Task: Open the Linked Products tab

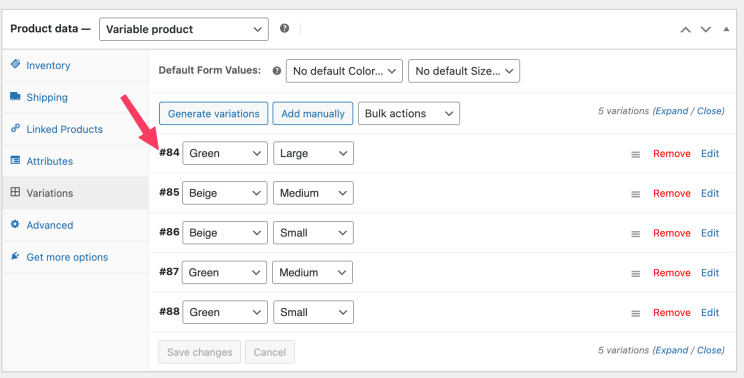Action: coord(75,129)
